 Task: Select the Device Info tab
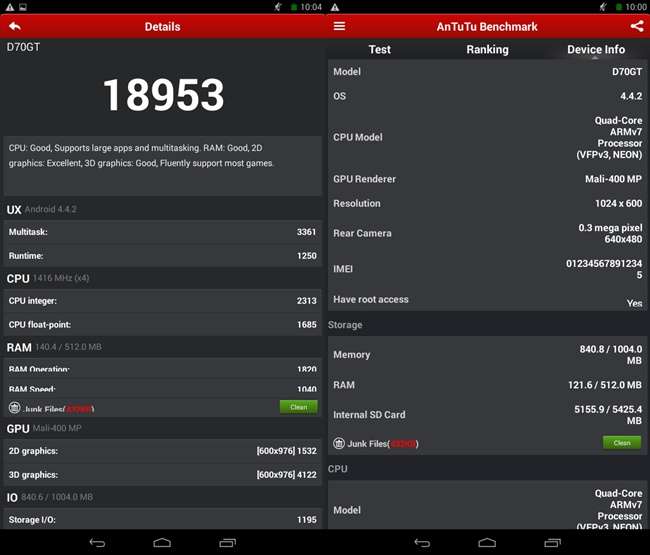click(x=596, y=49)
